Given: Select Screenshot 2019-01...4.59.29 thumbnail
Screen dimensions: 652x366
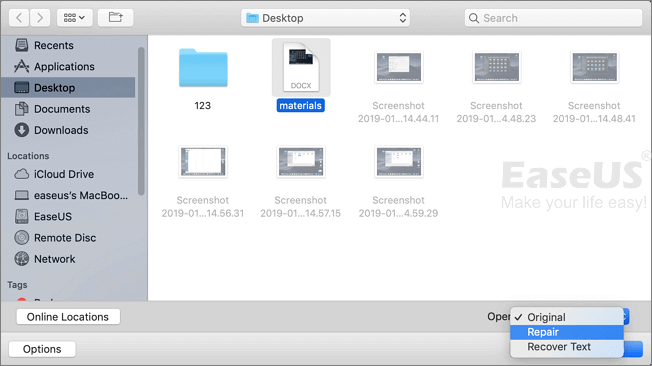Looking at the screenshot, I should tap(399, 162).
